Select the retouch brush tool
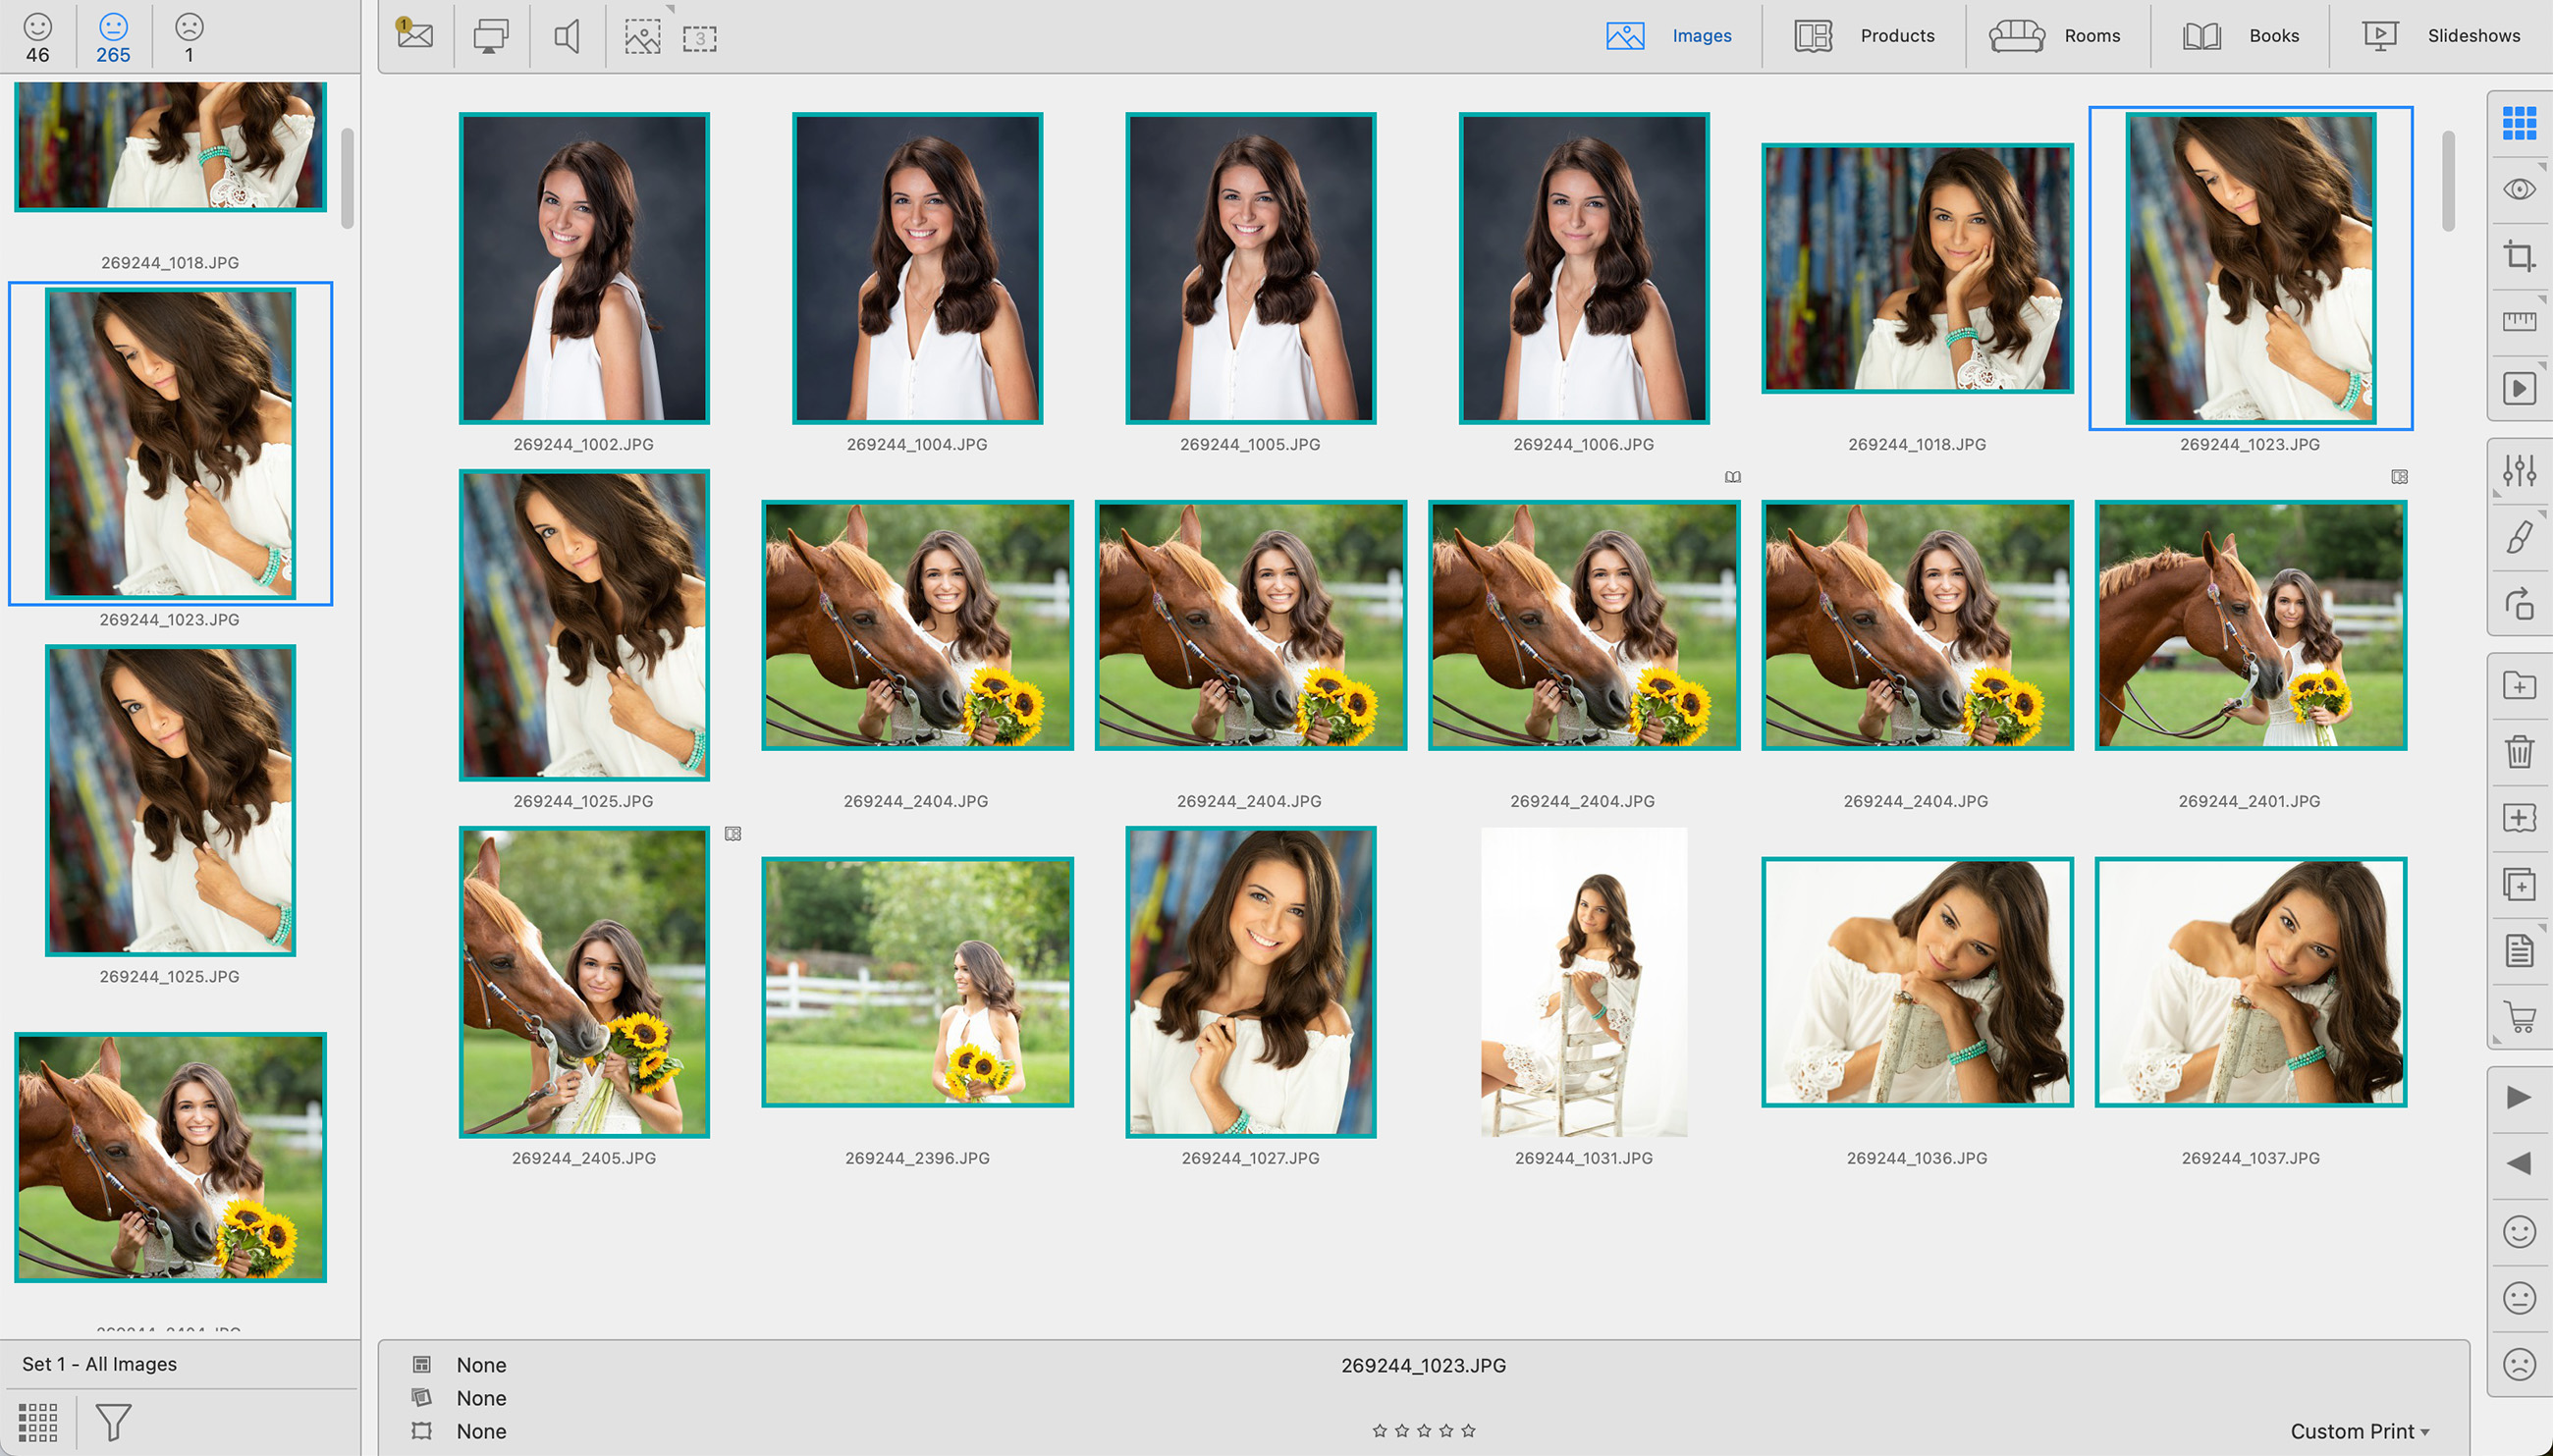The width and height of the screenshot is (2553, 1456). (2519, 537)
